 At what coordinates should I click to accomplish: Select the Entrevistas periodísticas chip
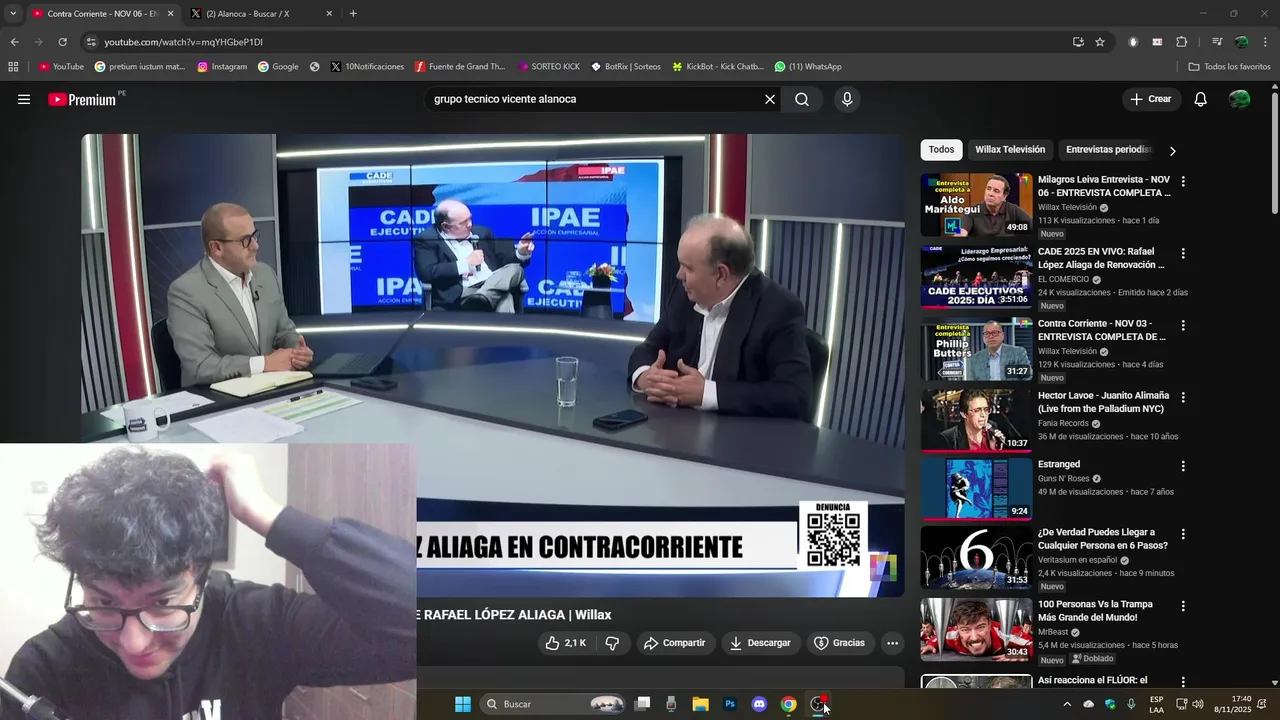point(1108,150)
